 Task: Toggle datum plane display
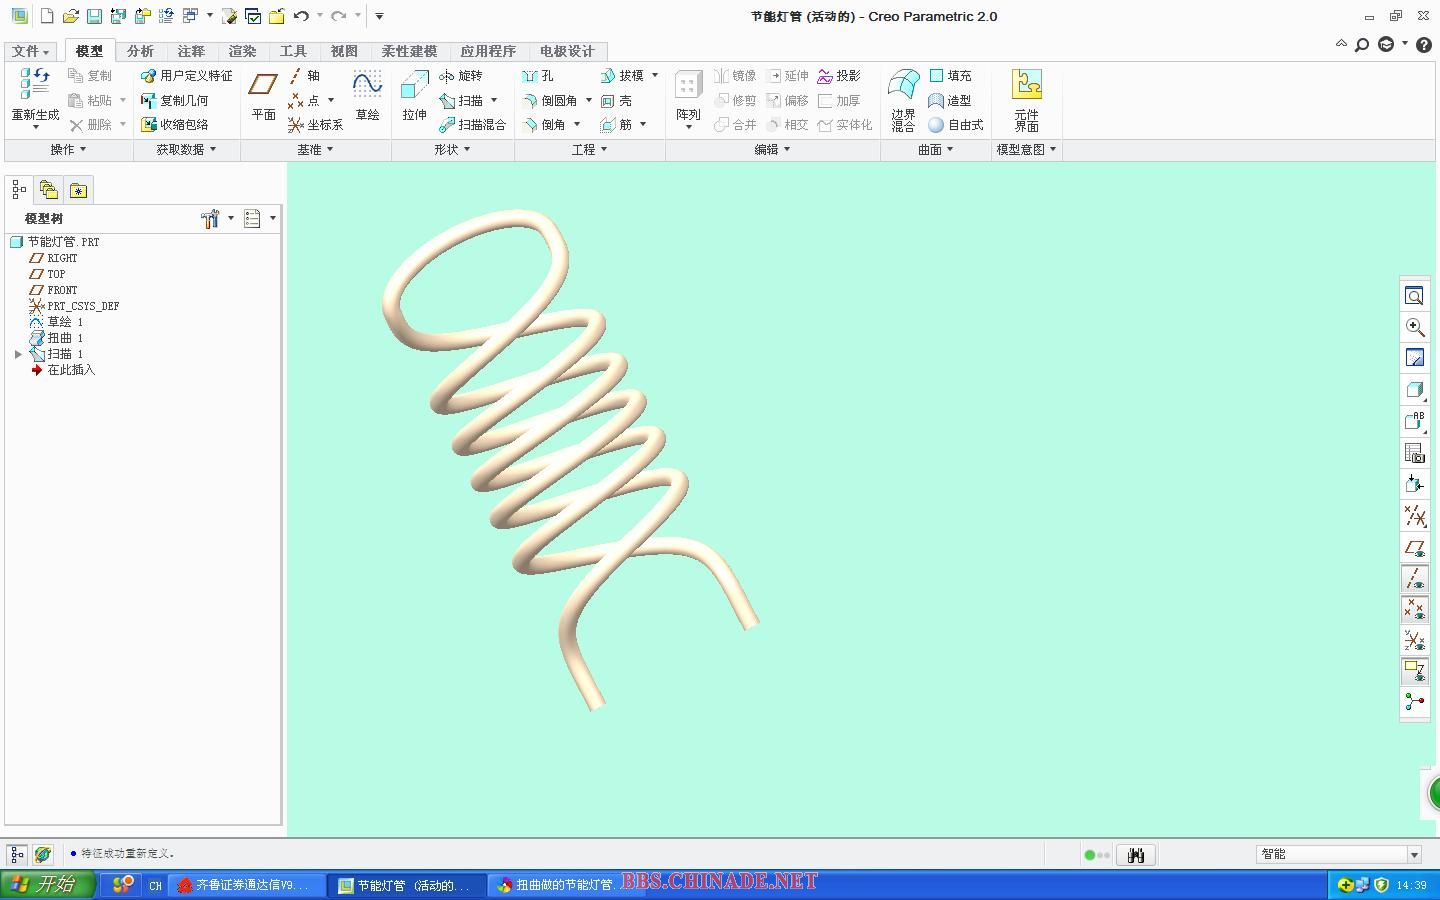(x=1414, y=548)
